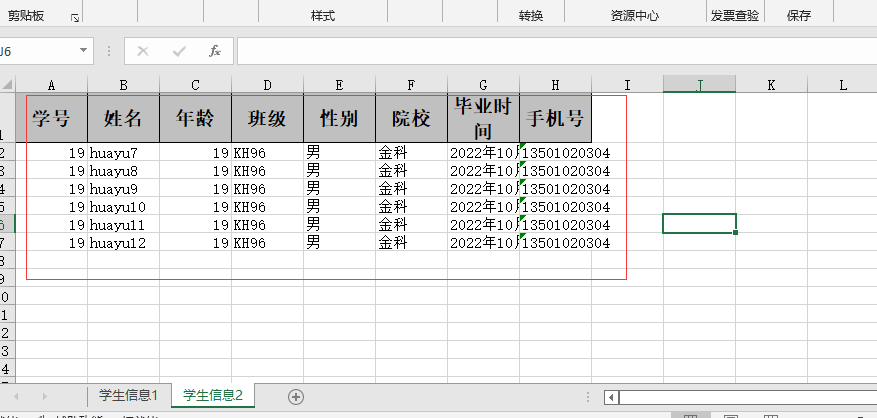Switch to Page Break Preview view
877x418 pixels.
771,416
